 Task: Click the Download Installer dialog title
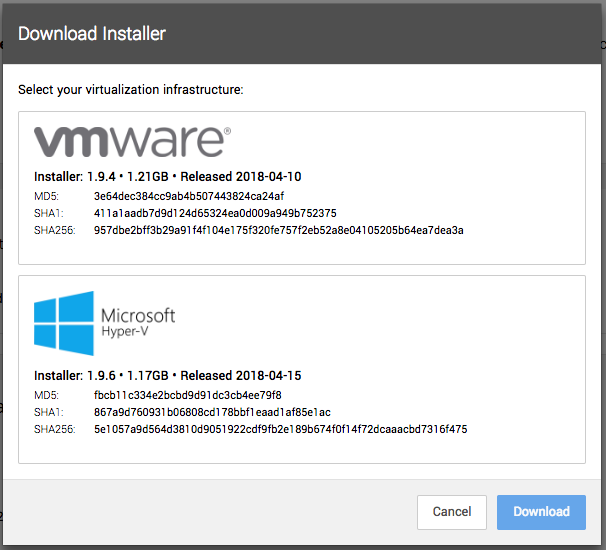(x=92, y=34)
